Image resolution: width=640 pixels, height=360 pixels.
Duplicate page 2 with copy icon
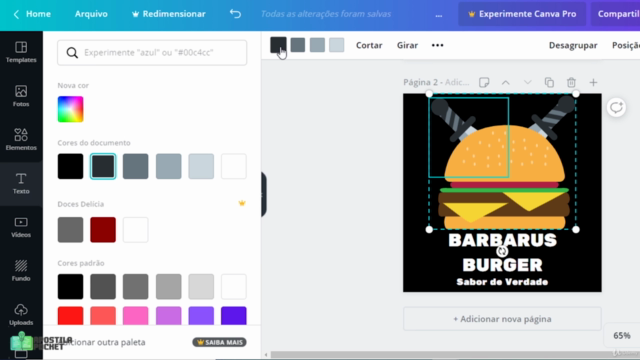(x=549, y=82)
